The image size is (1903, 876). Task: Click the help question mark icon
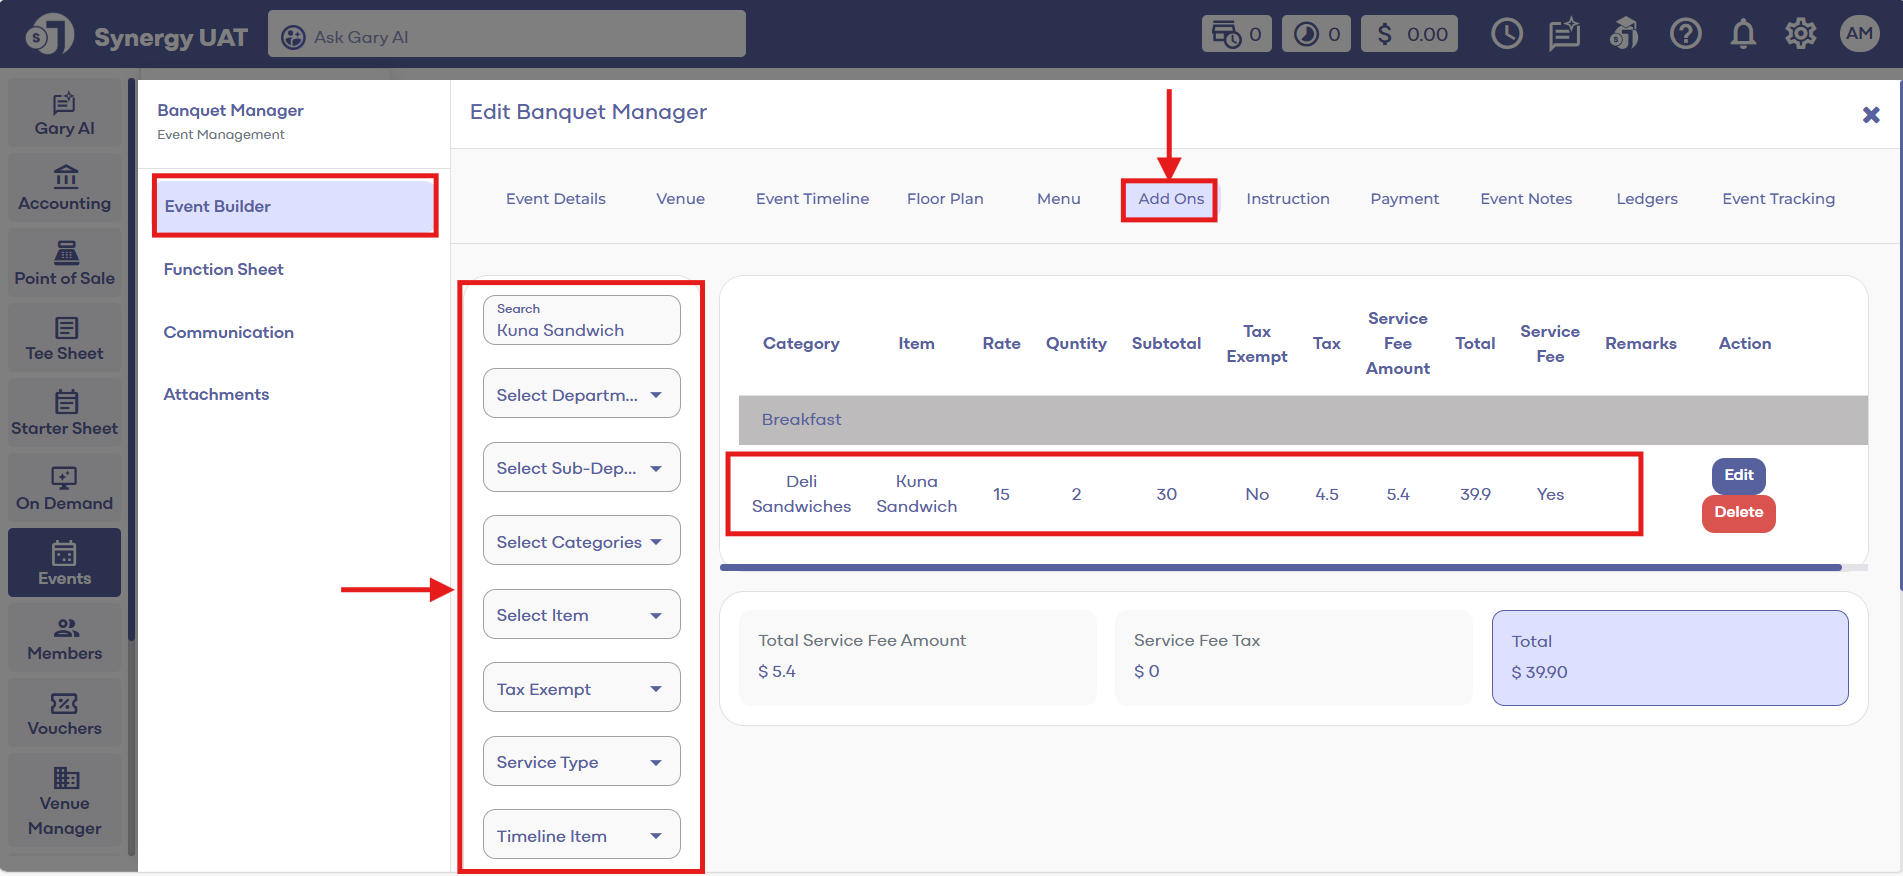coord(1685,35)
